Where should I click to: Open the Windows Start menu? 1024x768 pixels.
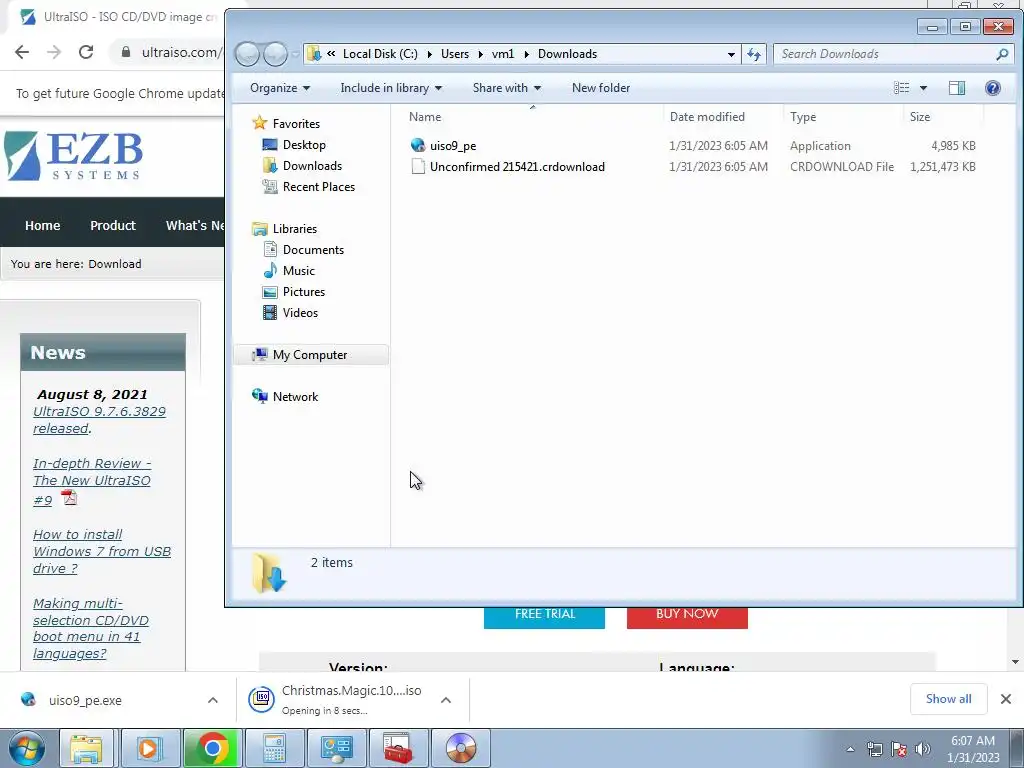coord(27,748)
